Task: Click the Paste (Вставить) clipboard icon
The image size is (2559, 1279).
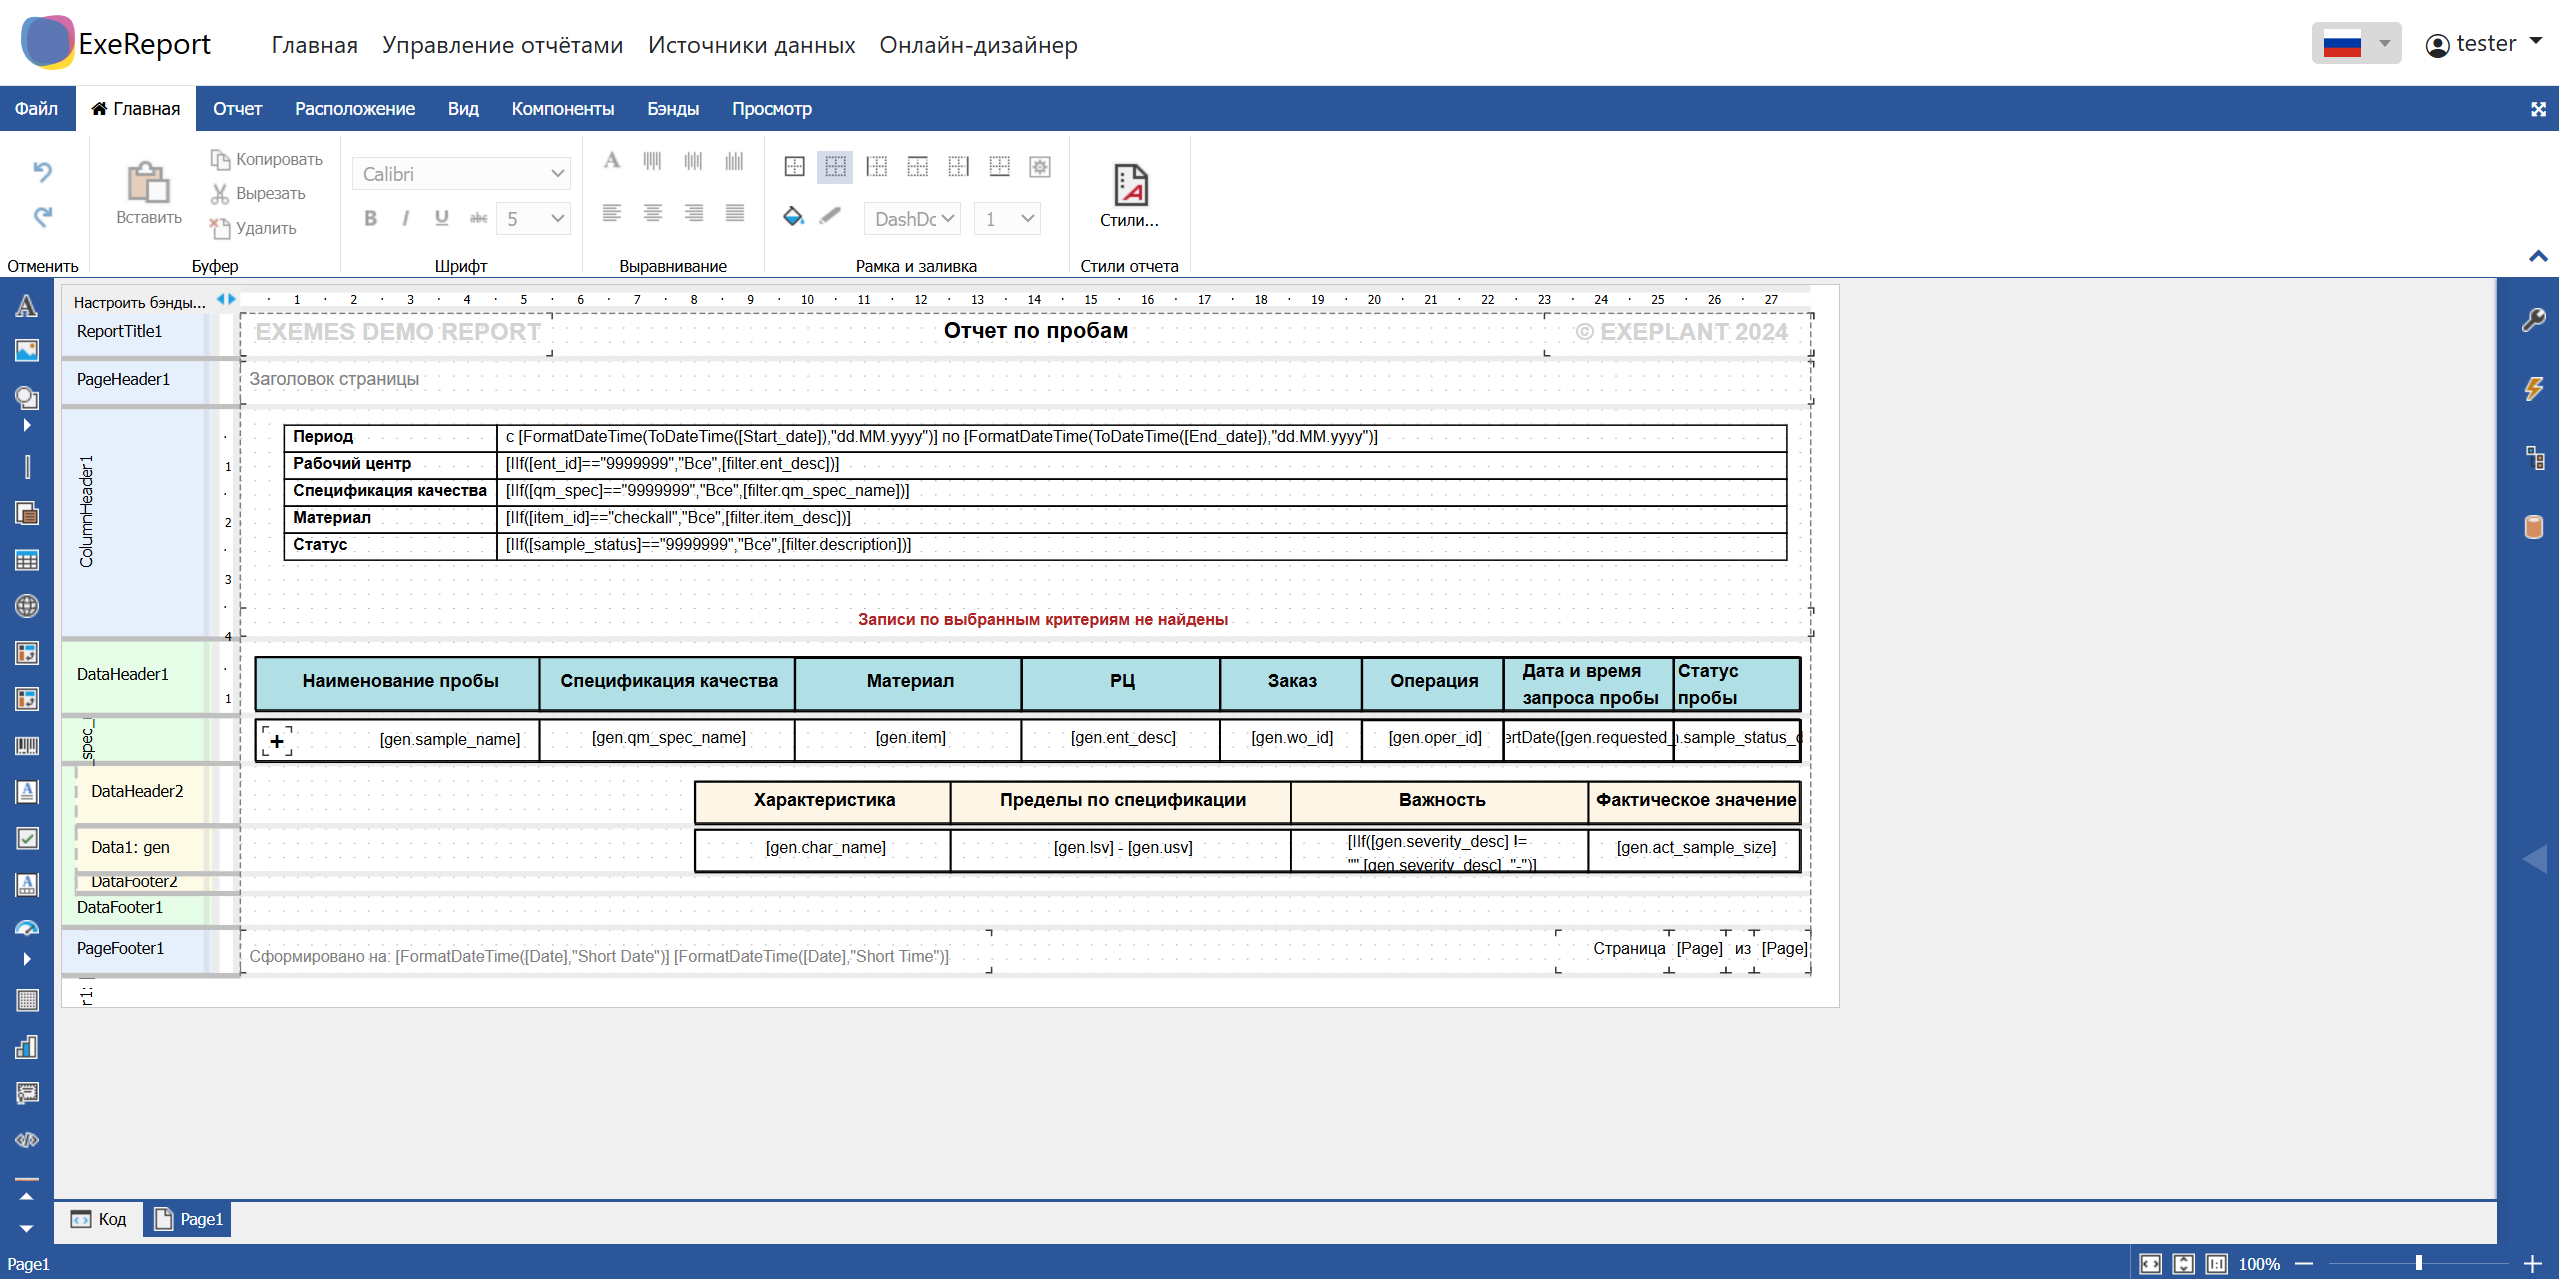Action: click(148, 184)
